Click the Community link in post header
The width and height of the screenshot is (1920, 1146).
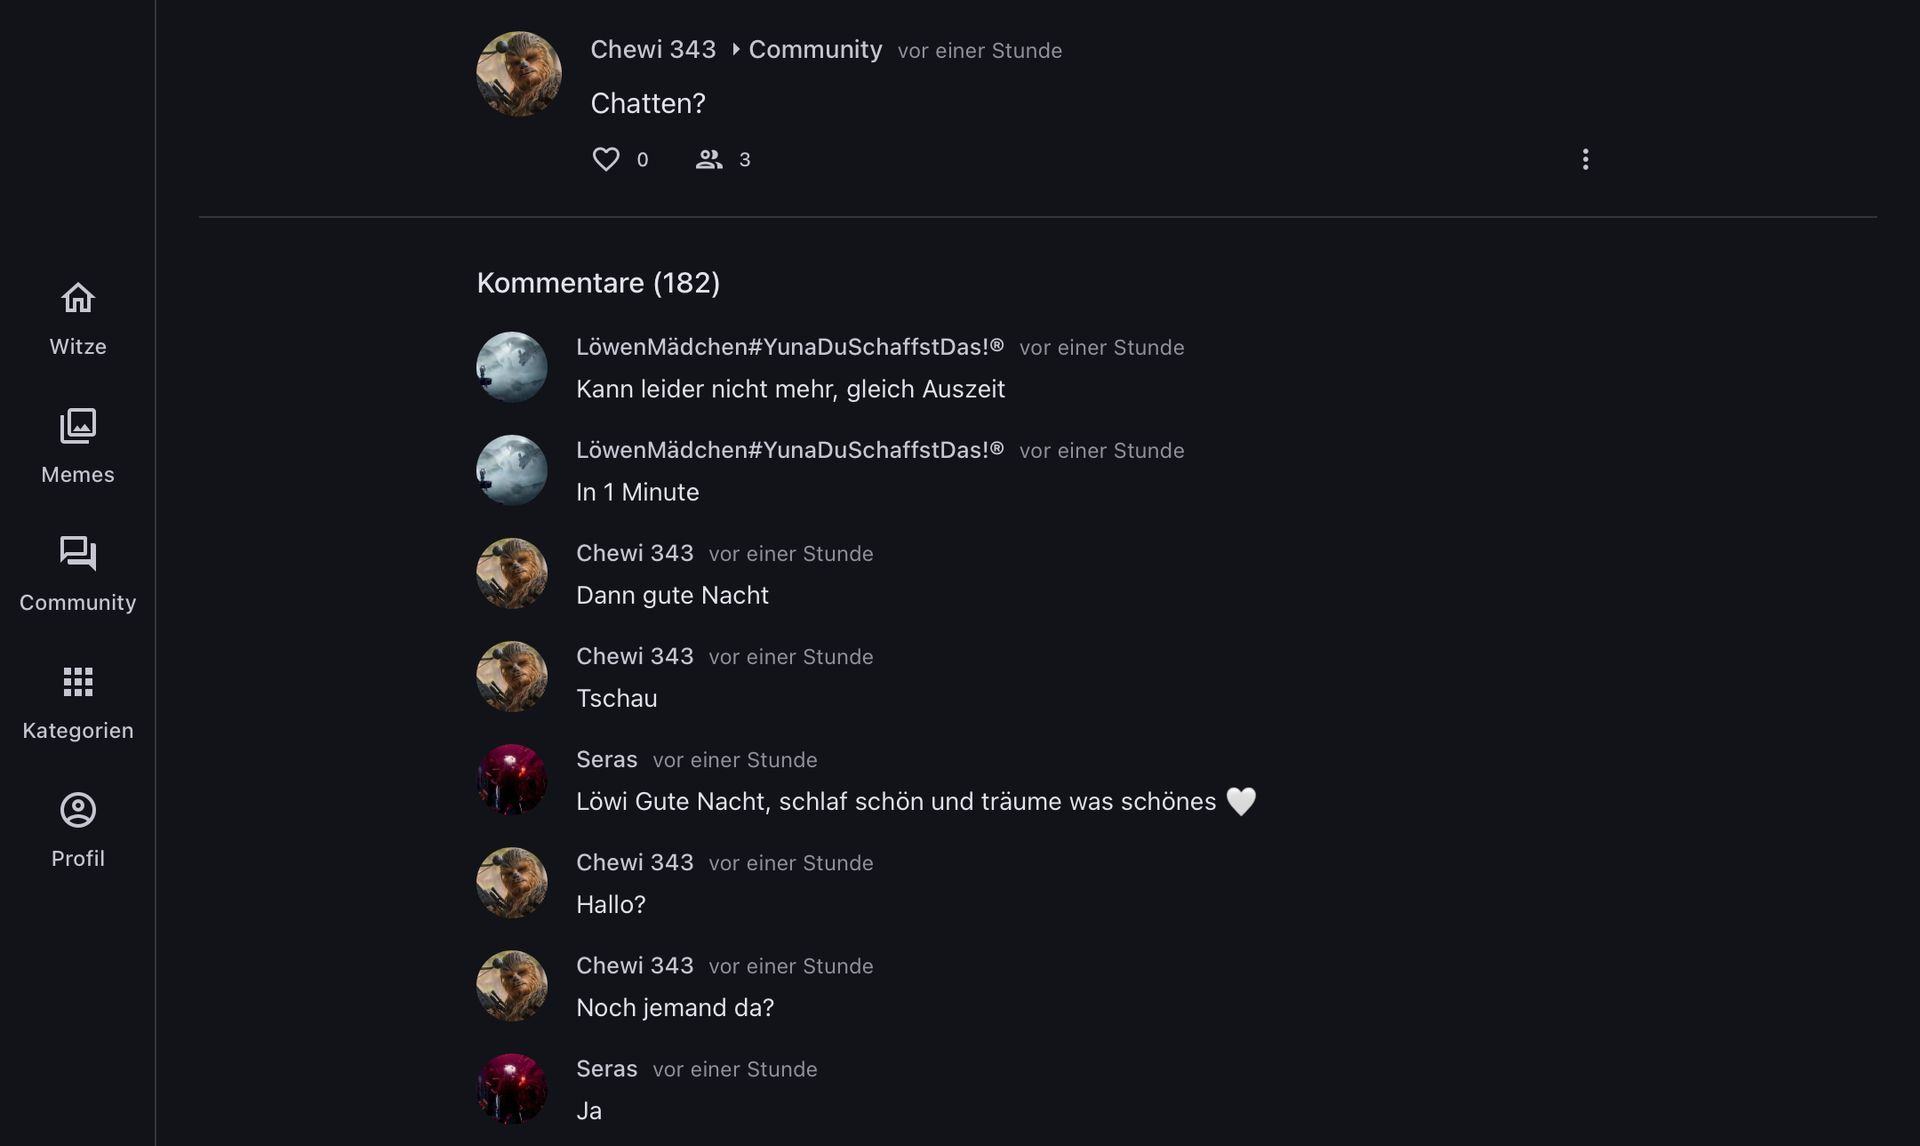pos(815,50)
